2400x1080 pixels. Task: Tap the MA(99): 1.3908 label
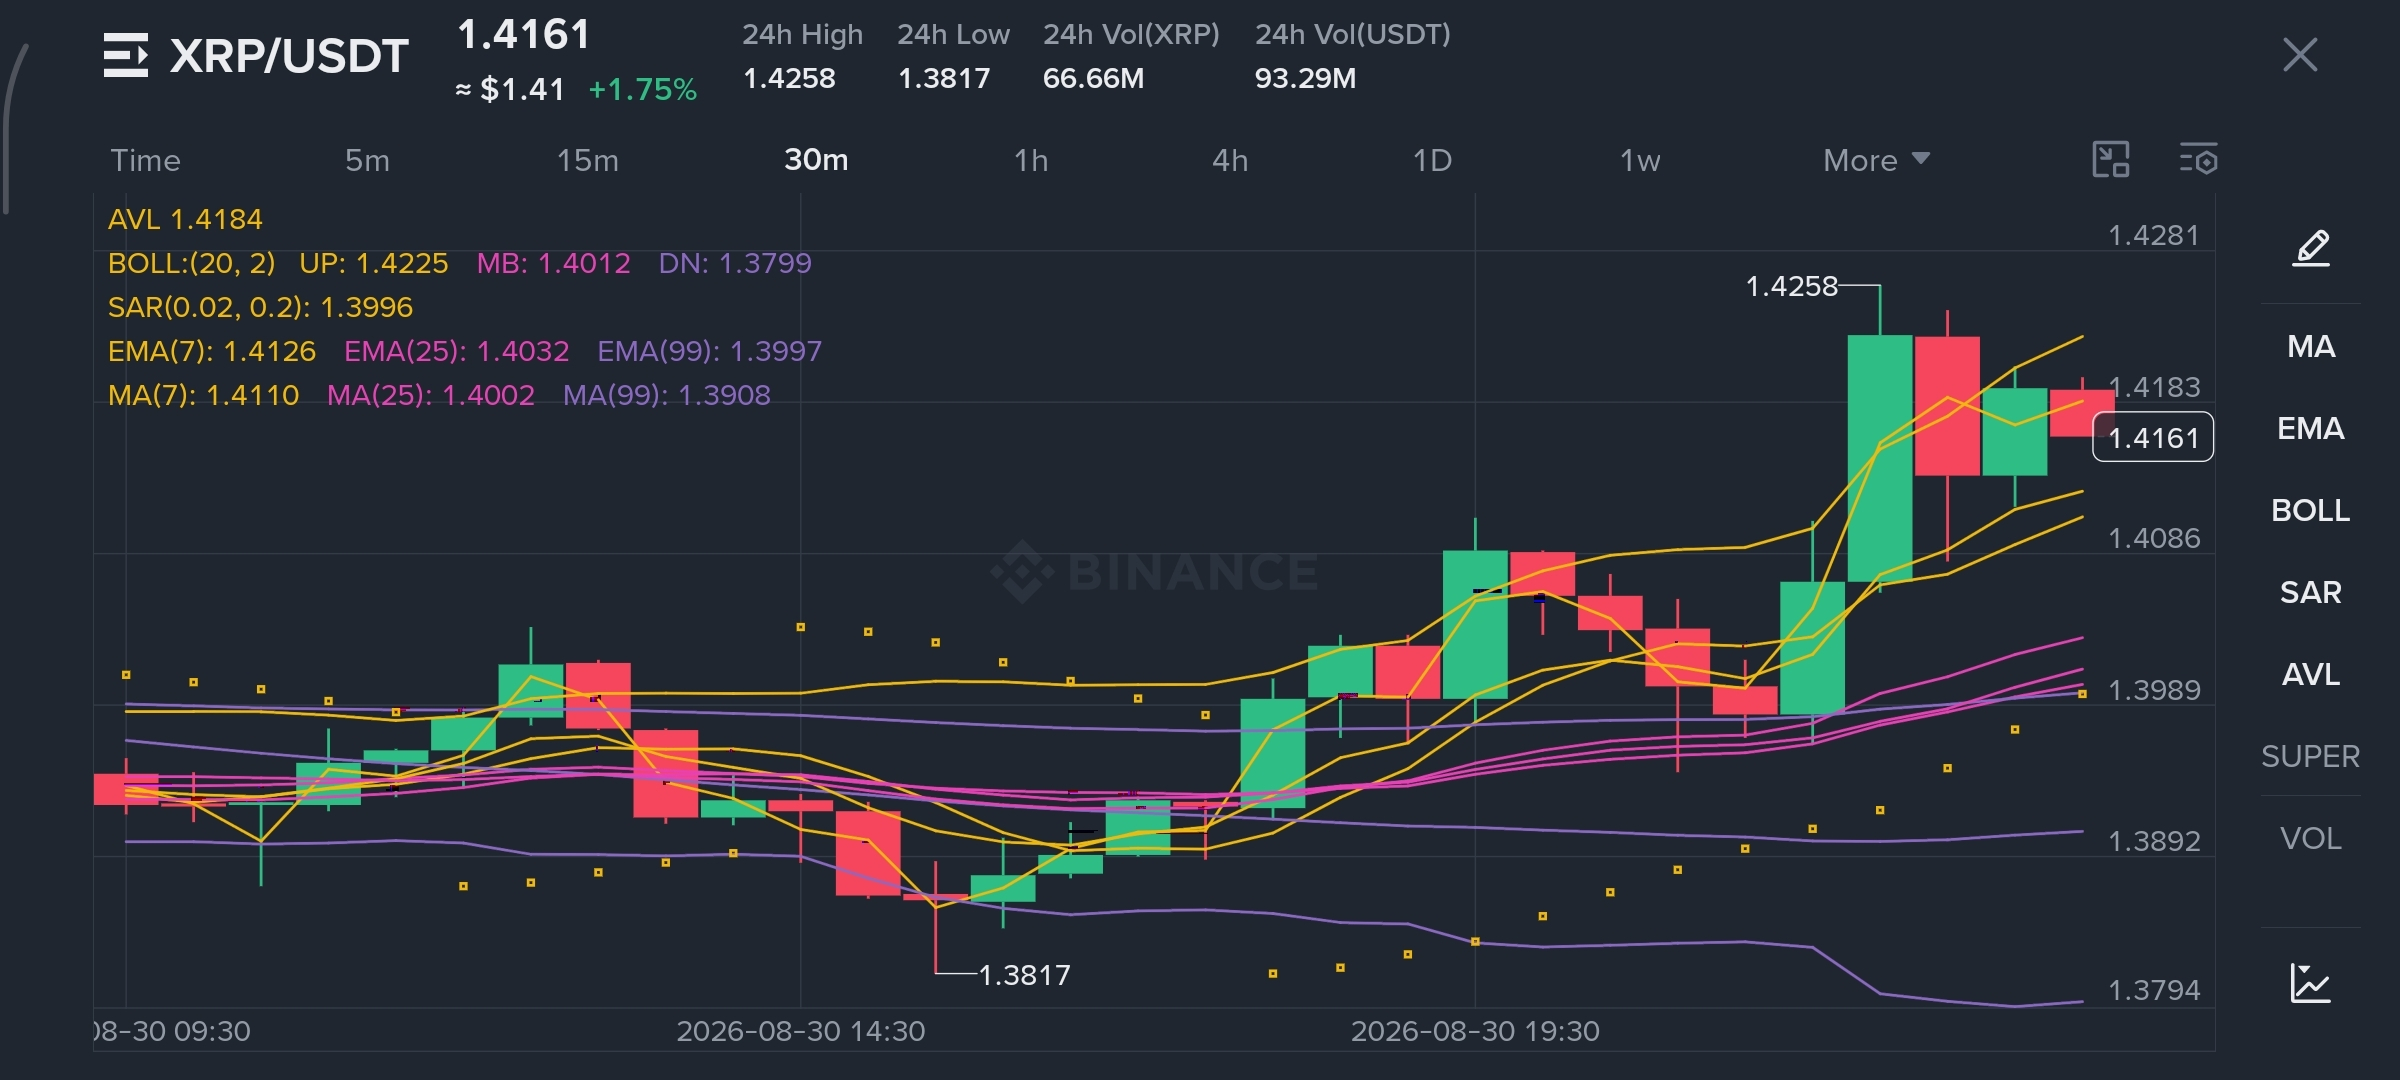coord(667,395)
